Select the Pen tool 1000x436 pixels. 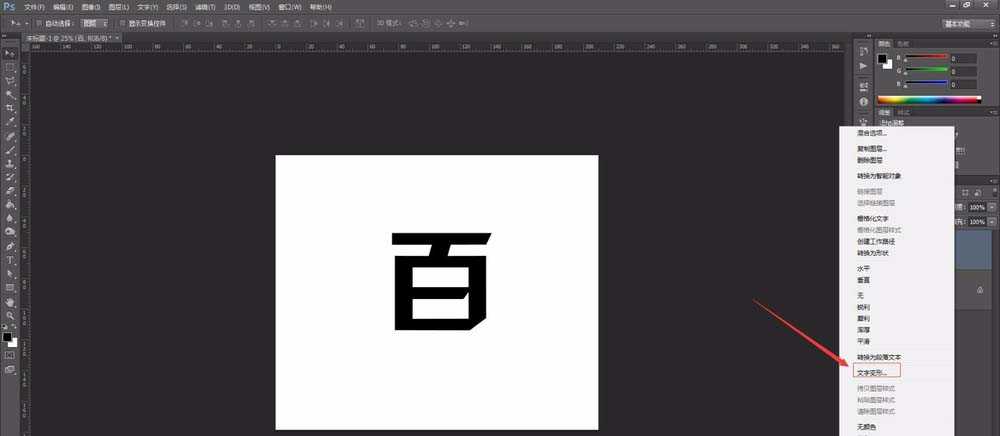(10, 245)
